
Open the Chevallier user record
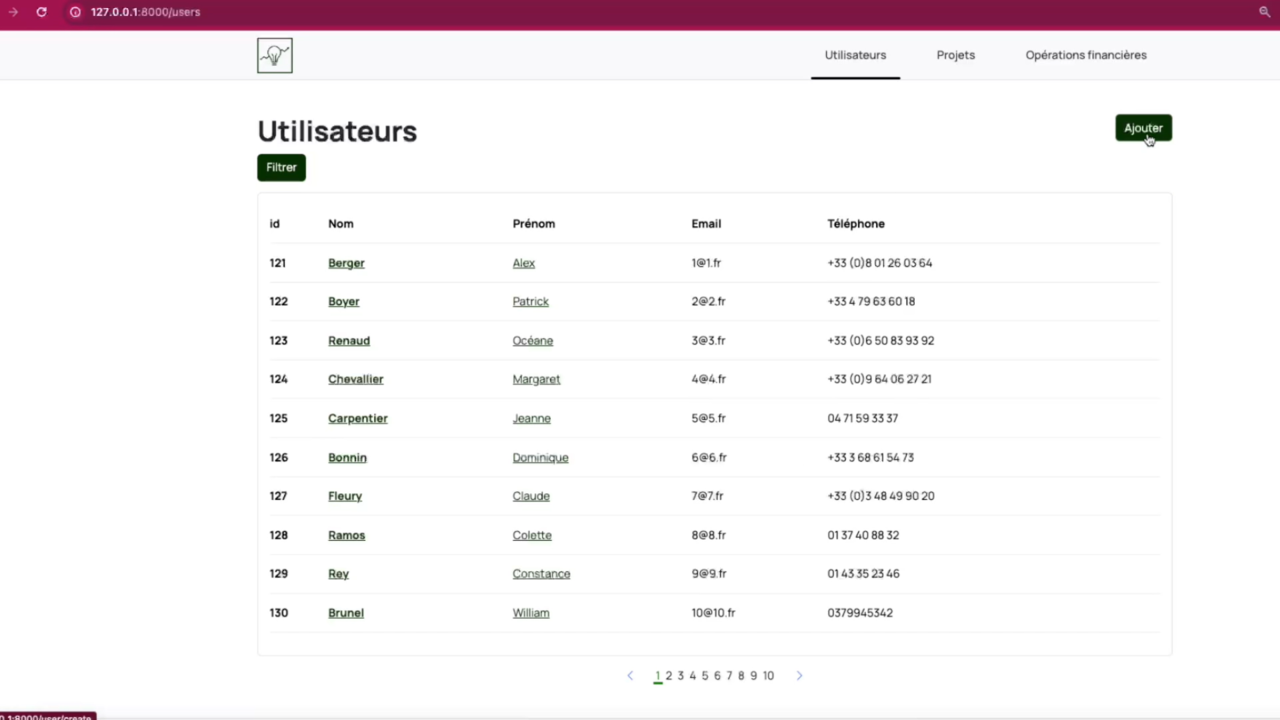tap(355, 378)
